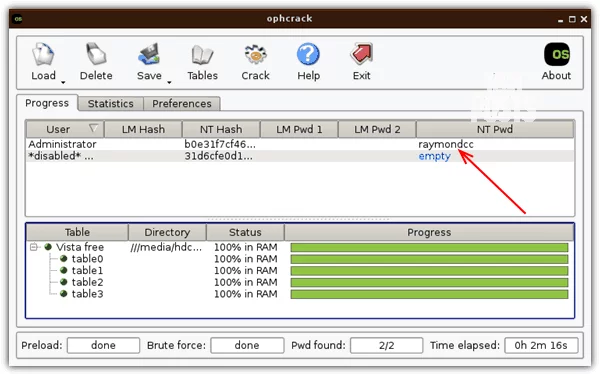
Task: Start cracking with the Crack gear icon
Action: point(255,54)
